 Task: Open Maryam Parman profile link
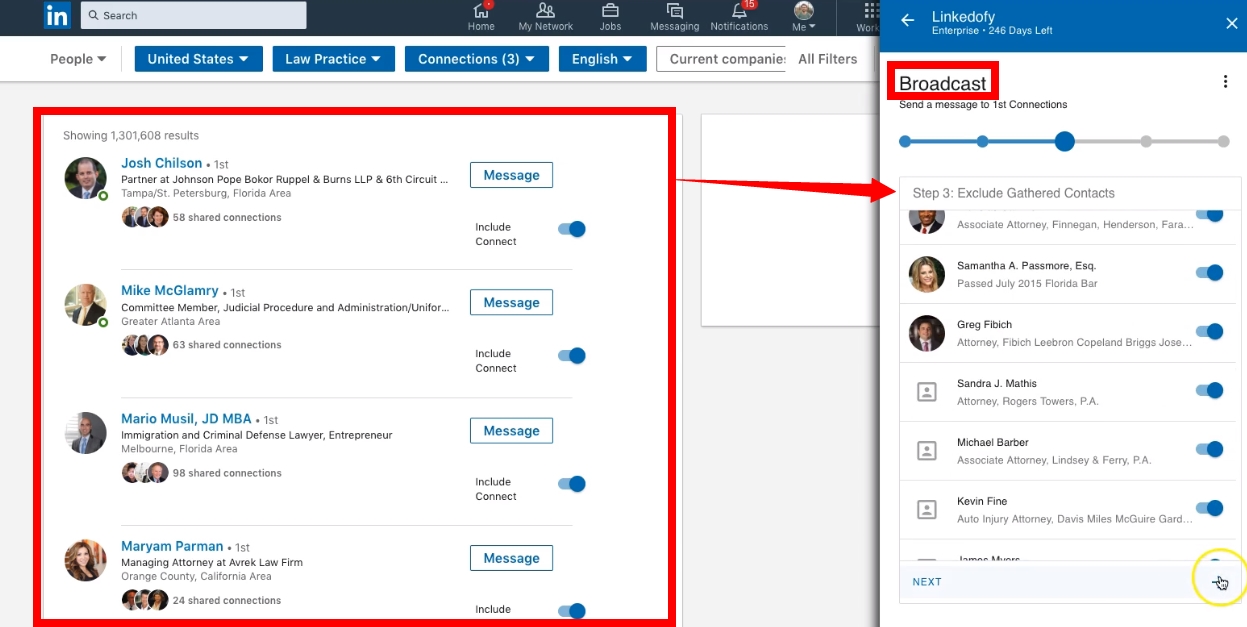pos(172,546)
